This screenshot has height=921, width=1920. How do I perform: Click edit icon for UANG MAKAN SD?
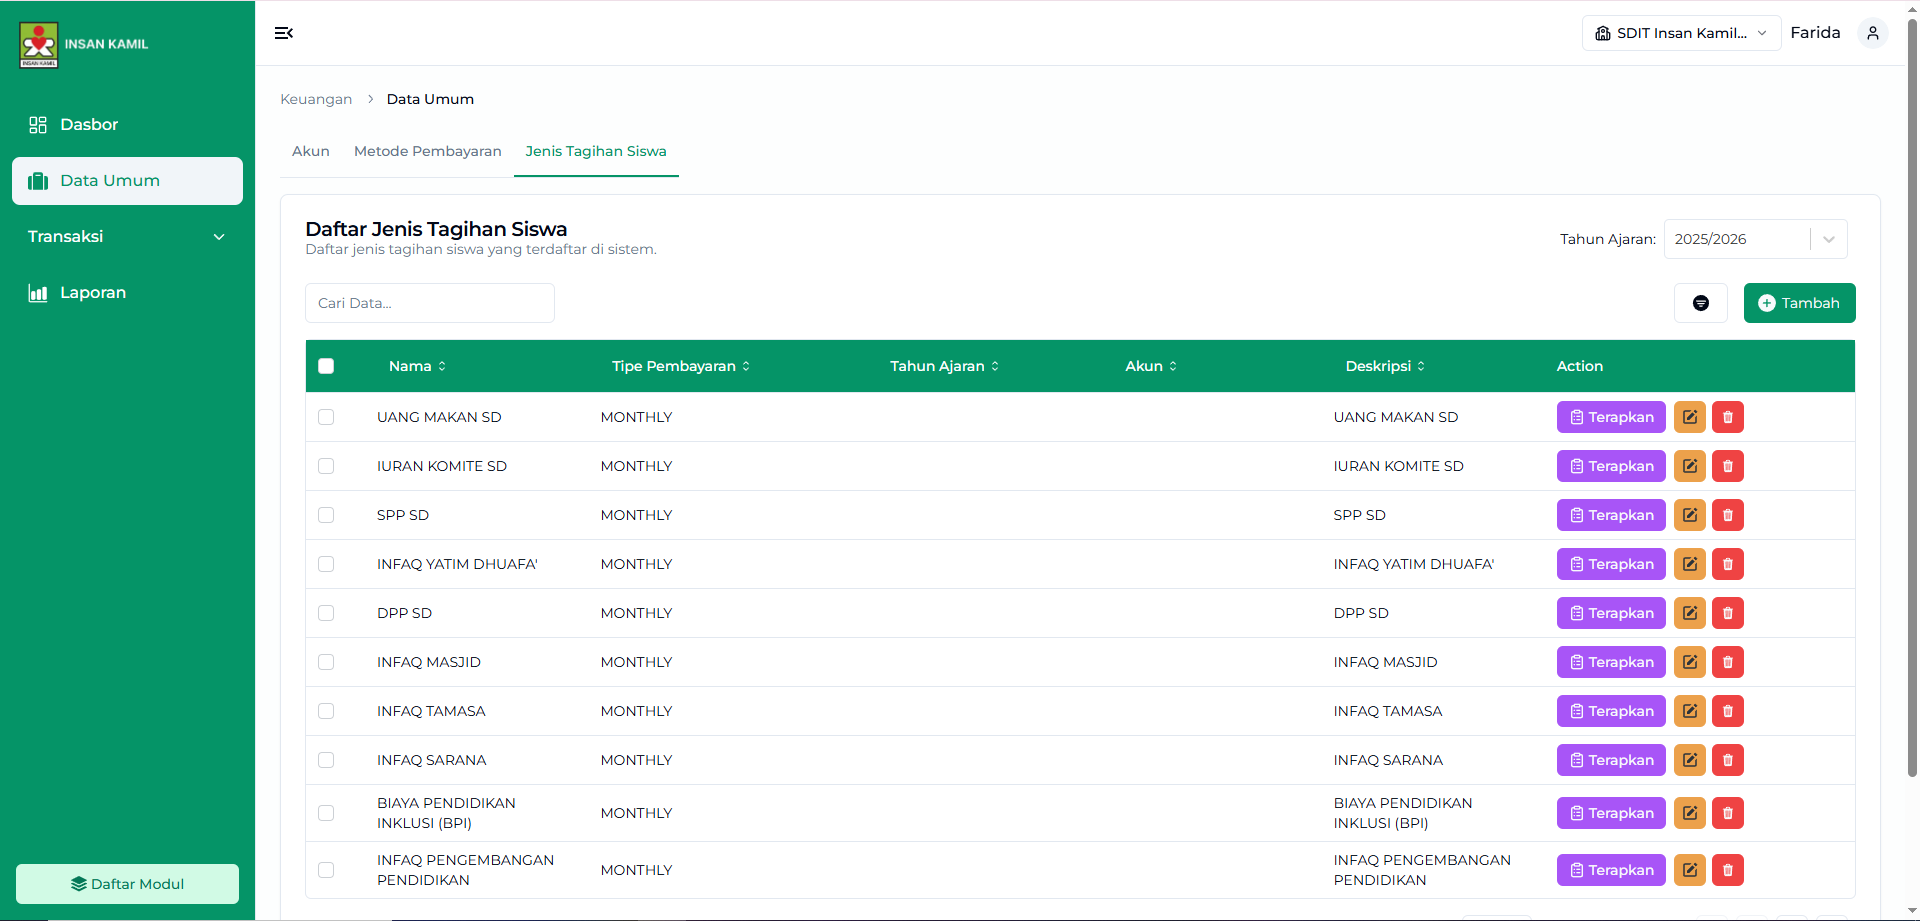click(x=1689, y=417)
